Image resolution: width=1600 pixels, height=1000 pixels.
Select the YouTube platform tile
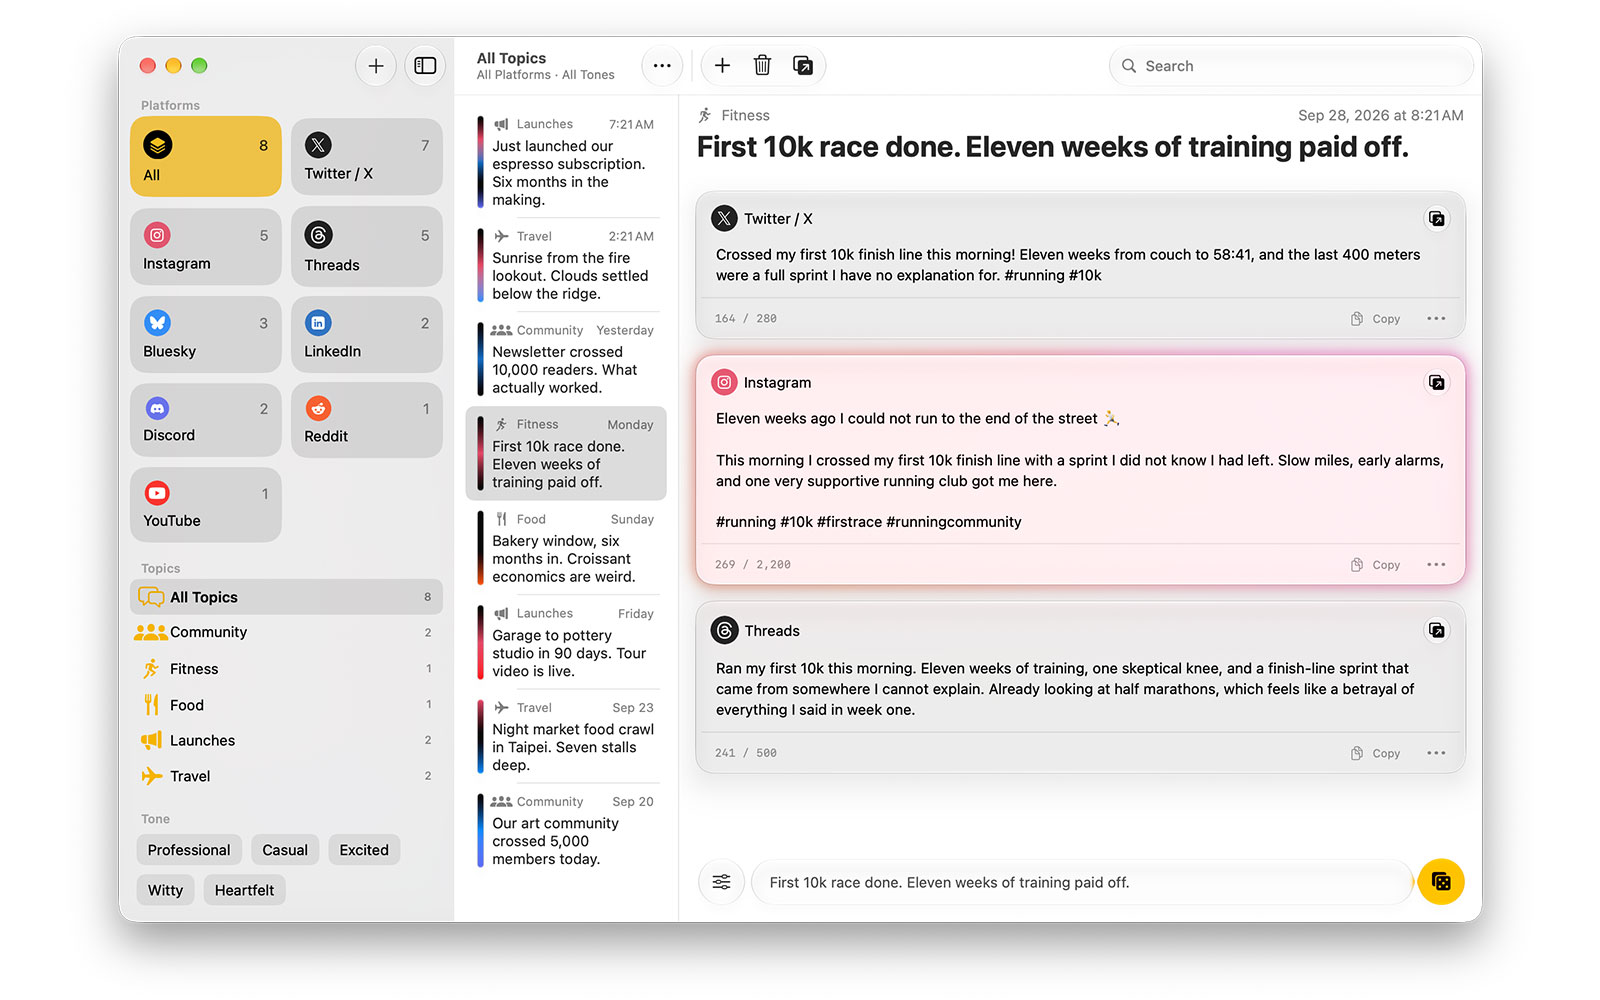point(206,505)
